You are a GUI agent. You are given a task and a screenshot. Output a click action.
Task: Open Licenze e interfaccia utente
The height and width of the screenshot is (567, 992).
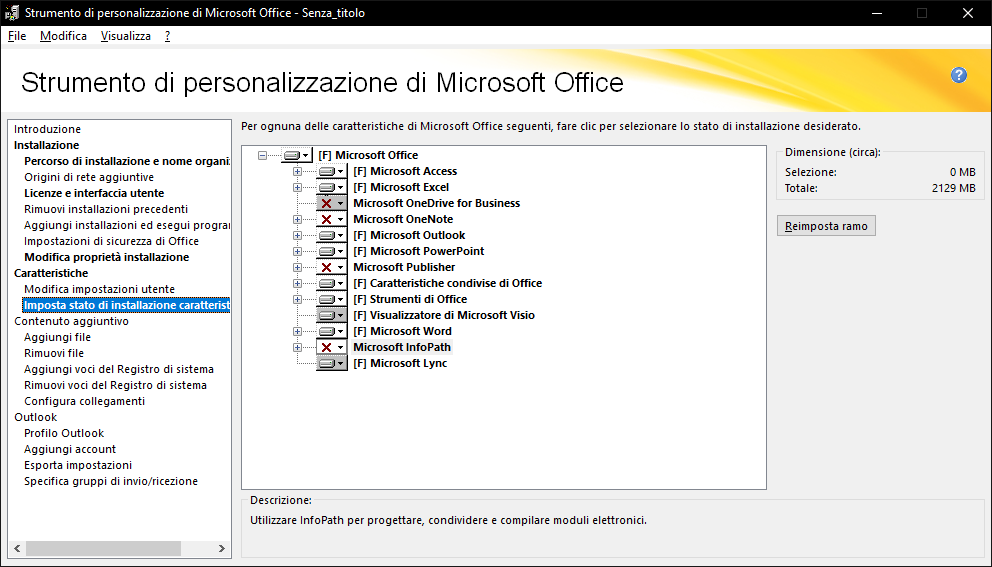[94, 193]
